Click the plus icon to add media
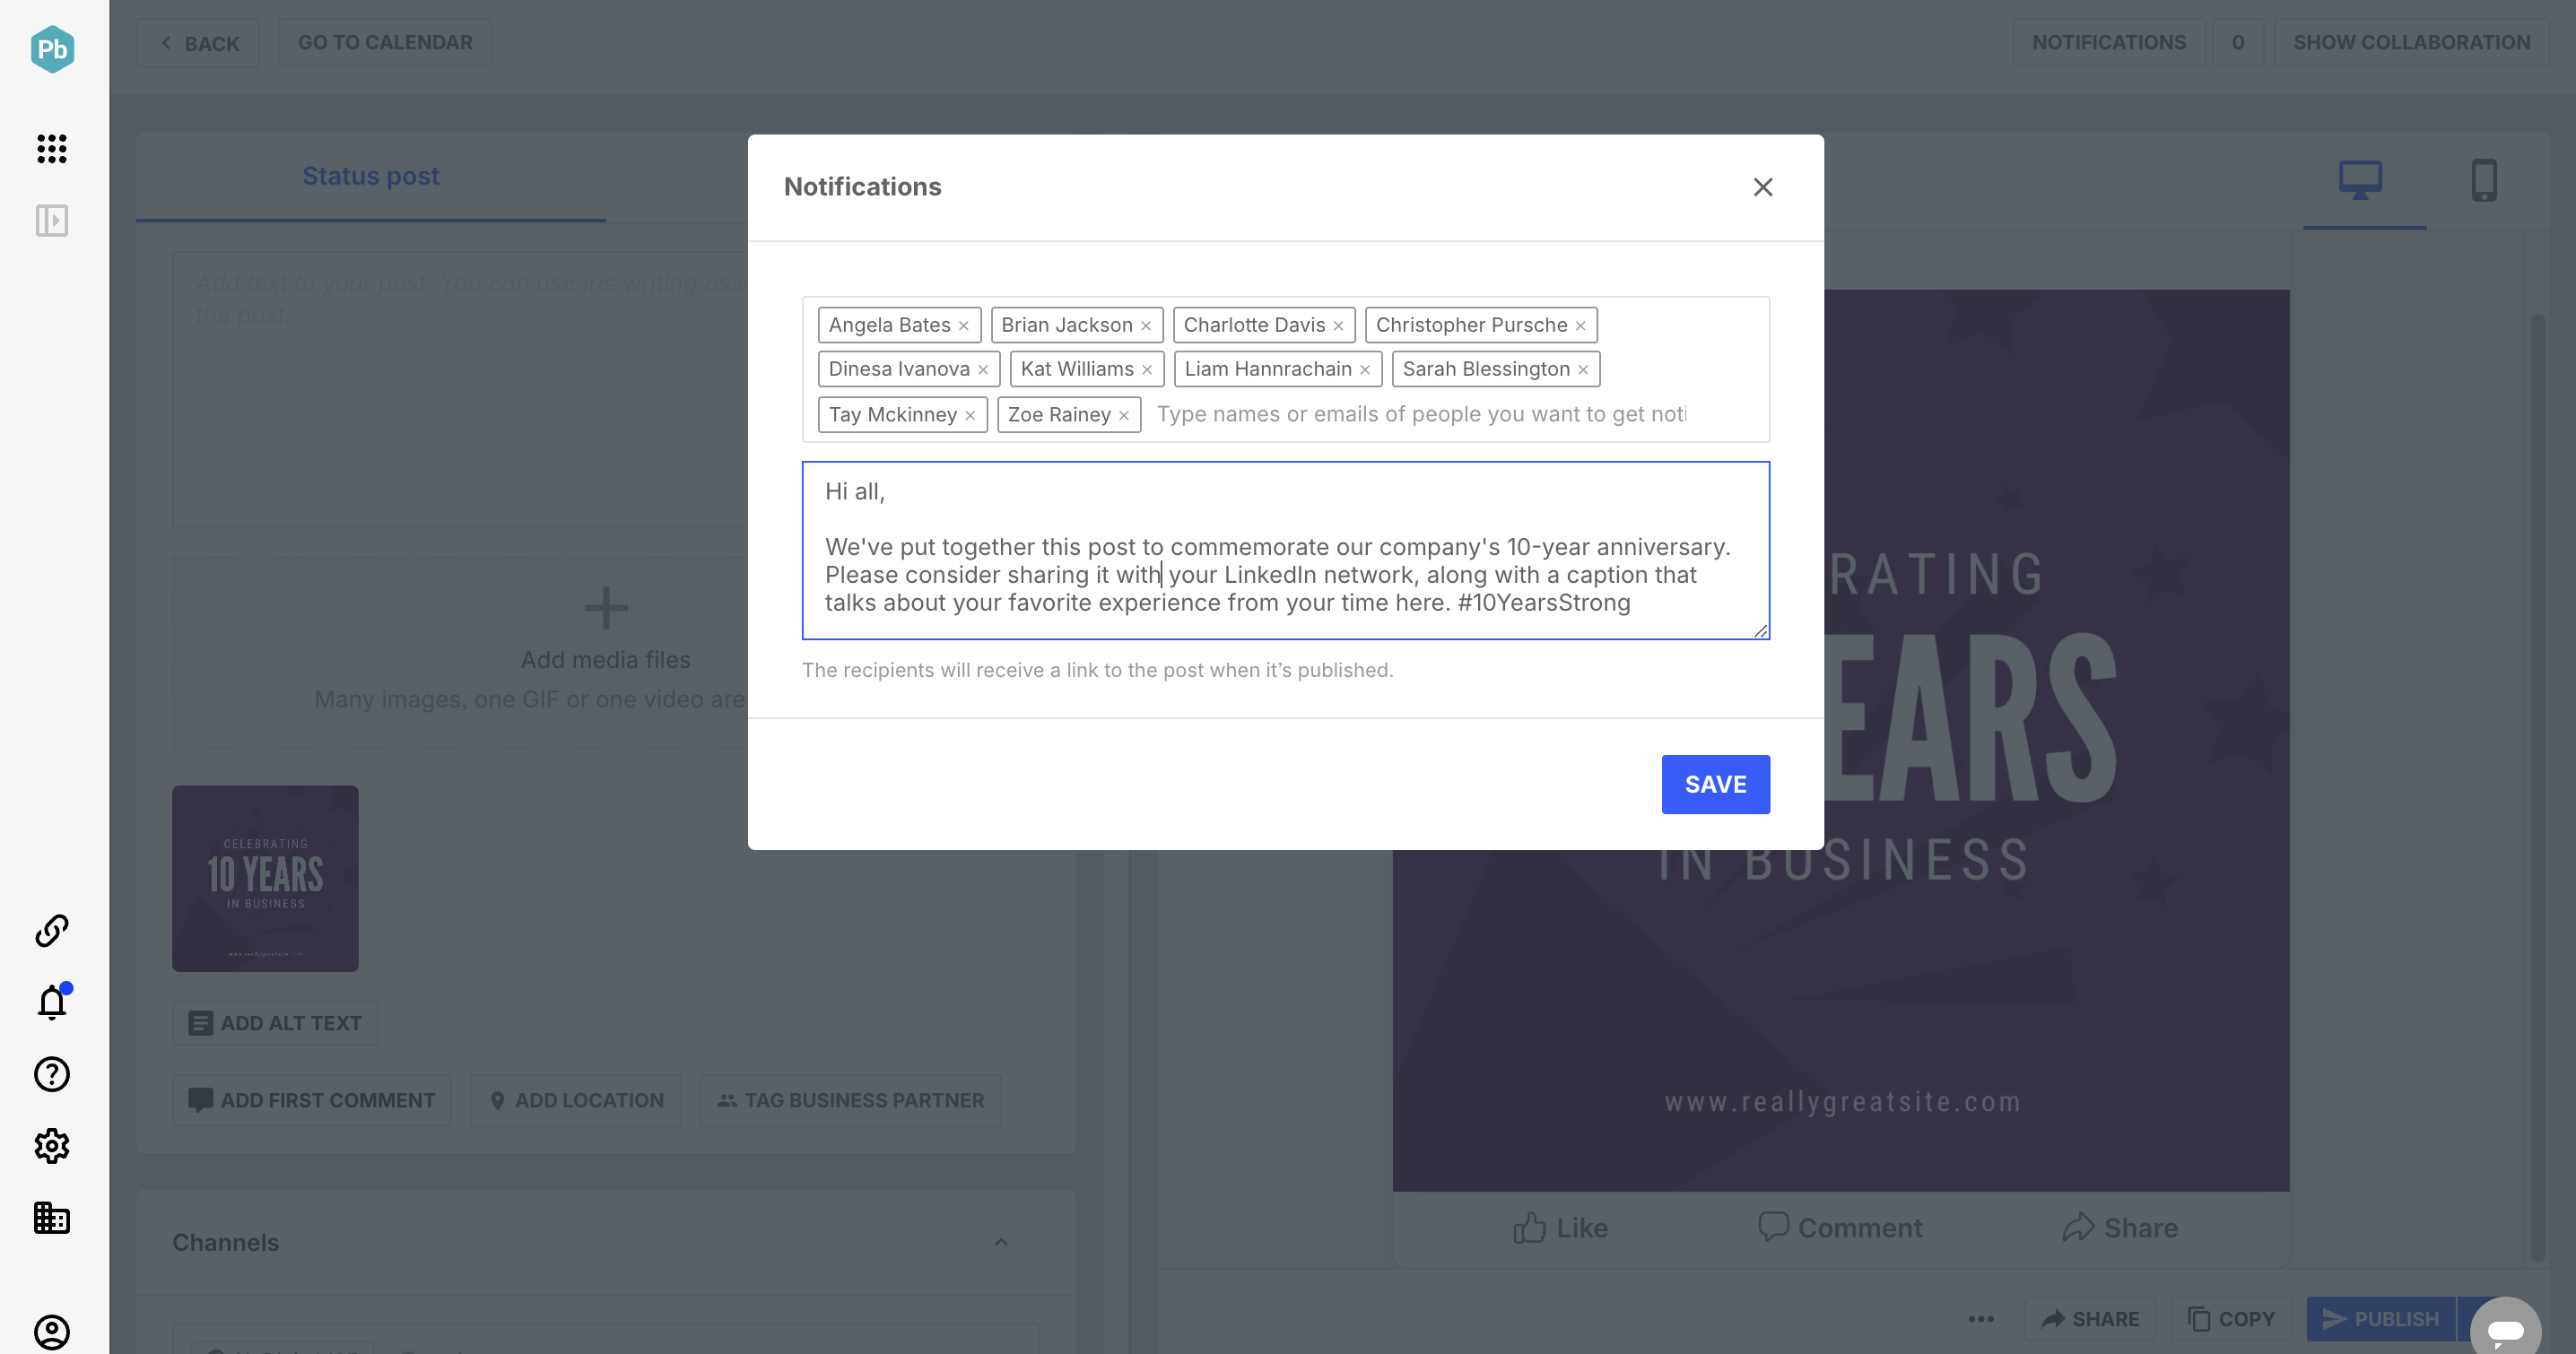This screenshot has height=1354, width=2576. tap(605, 608)
